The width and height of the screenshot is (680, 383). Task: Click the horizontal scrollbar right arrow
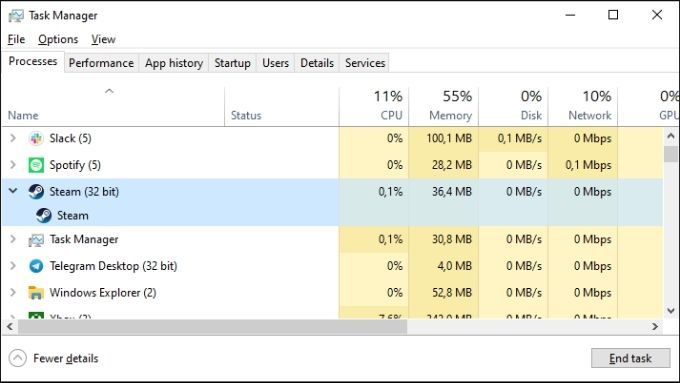point(655,327)
